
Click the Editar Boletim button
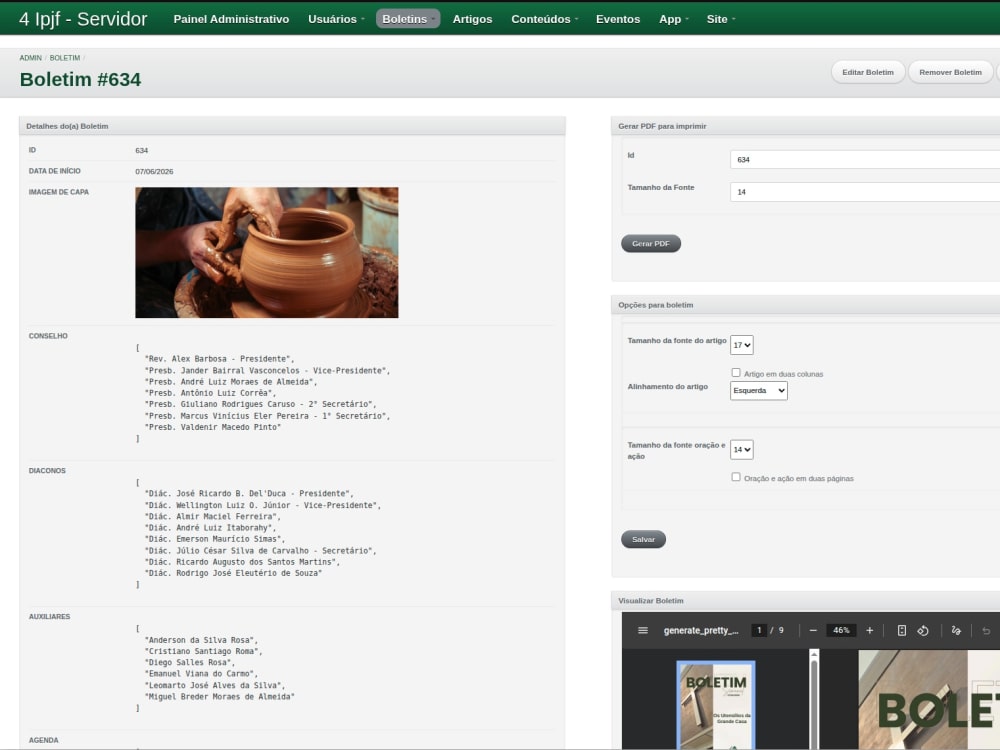[x=868, y=72]
